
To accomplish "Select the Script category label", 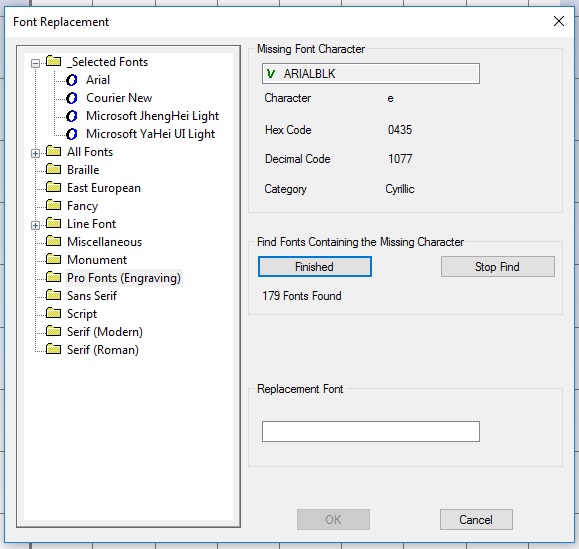I will coord(82,314).
